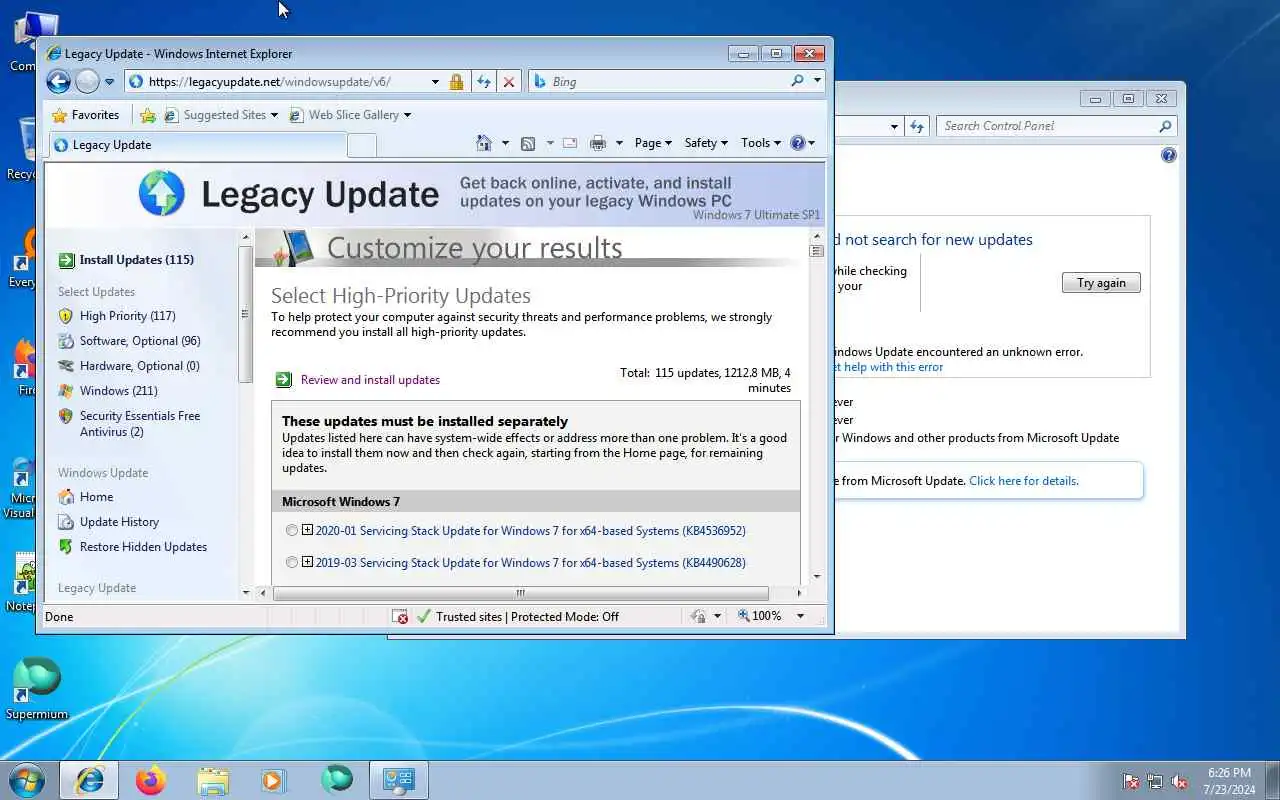Open the Home button dropdown arrow
Screen dimensions: 1280x800
click(505, 143)
